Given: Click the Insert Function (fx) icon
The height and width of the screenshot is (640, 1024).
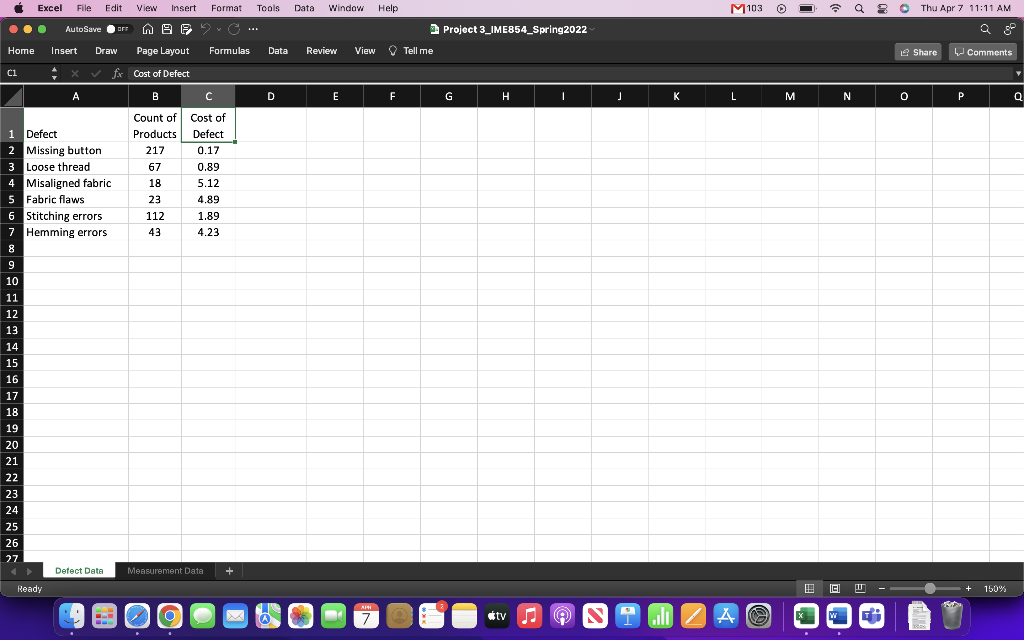Looking at the screenshot, I should point(116,73).
